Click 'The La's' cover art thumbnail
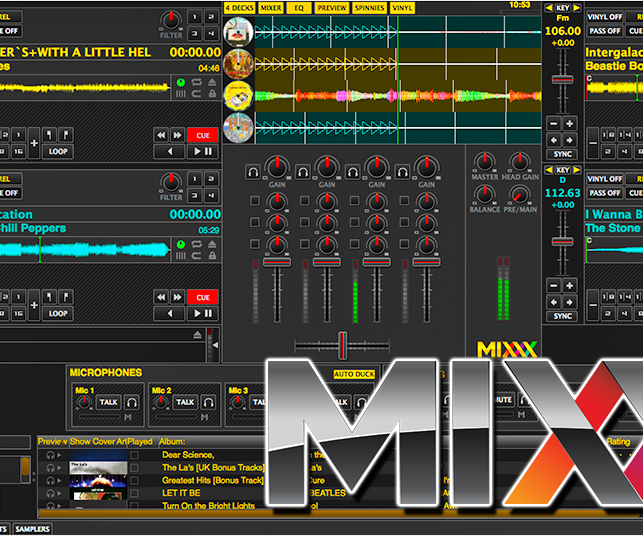643x536 pixels. (x=98, y=468)
